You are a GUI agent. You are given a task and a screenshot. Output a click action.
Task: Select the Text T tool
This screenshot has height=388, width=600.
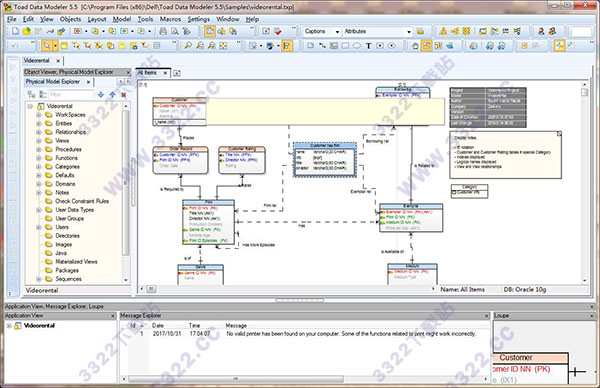coord(368,46)
